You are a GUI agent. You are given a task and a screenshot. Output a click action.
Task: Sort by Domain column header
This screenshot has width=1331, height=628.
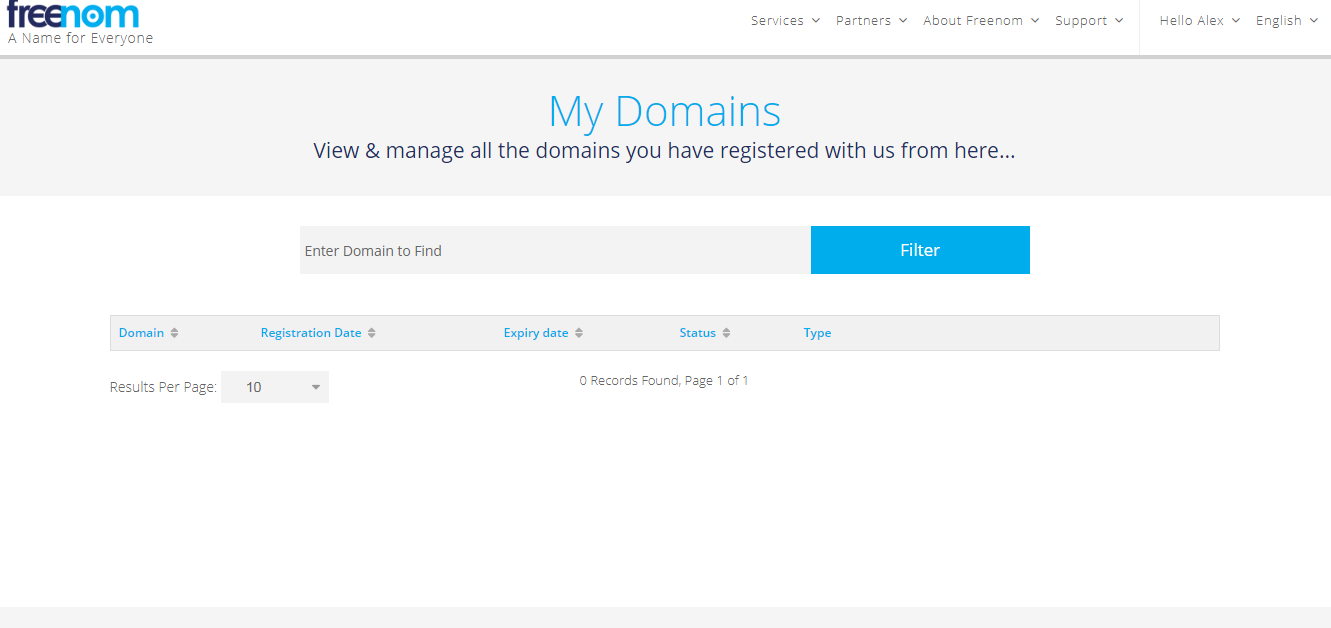click(x=141, y=333)
